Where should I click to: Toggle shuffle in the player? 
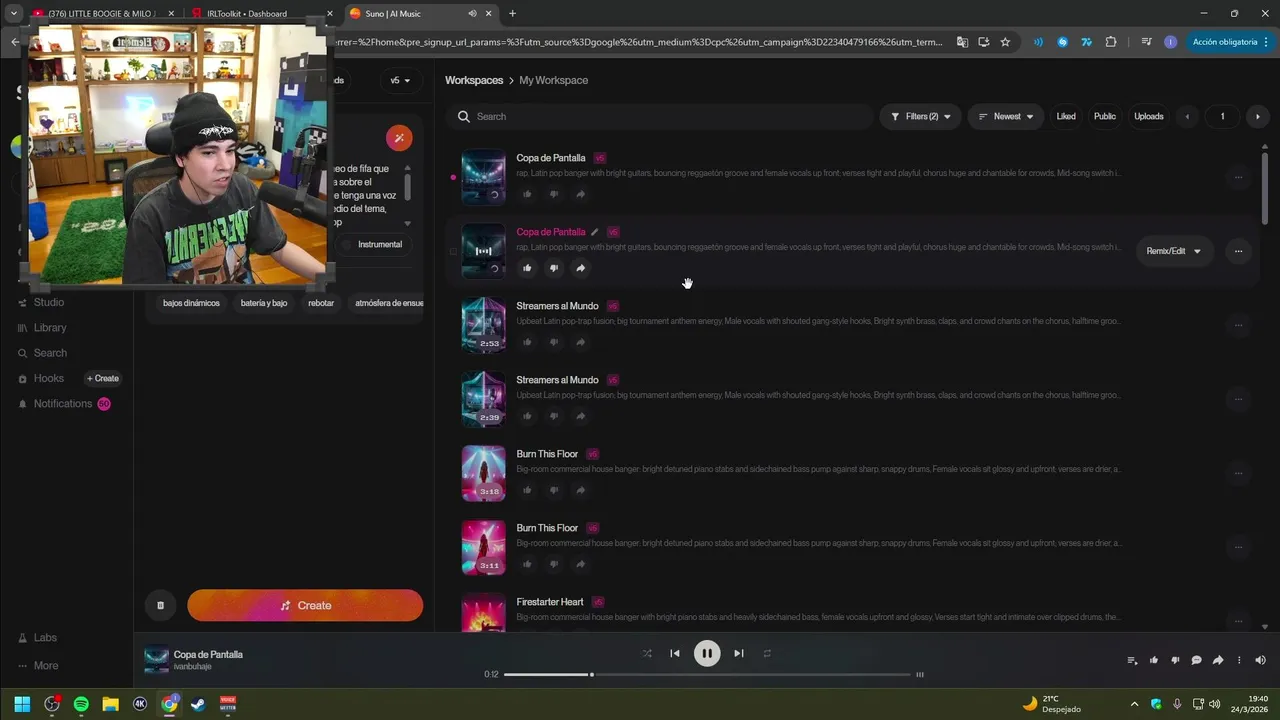(x=647, y=653)
